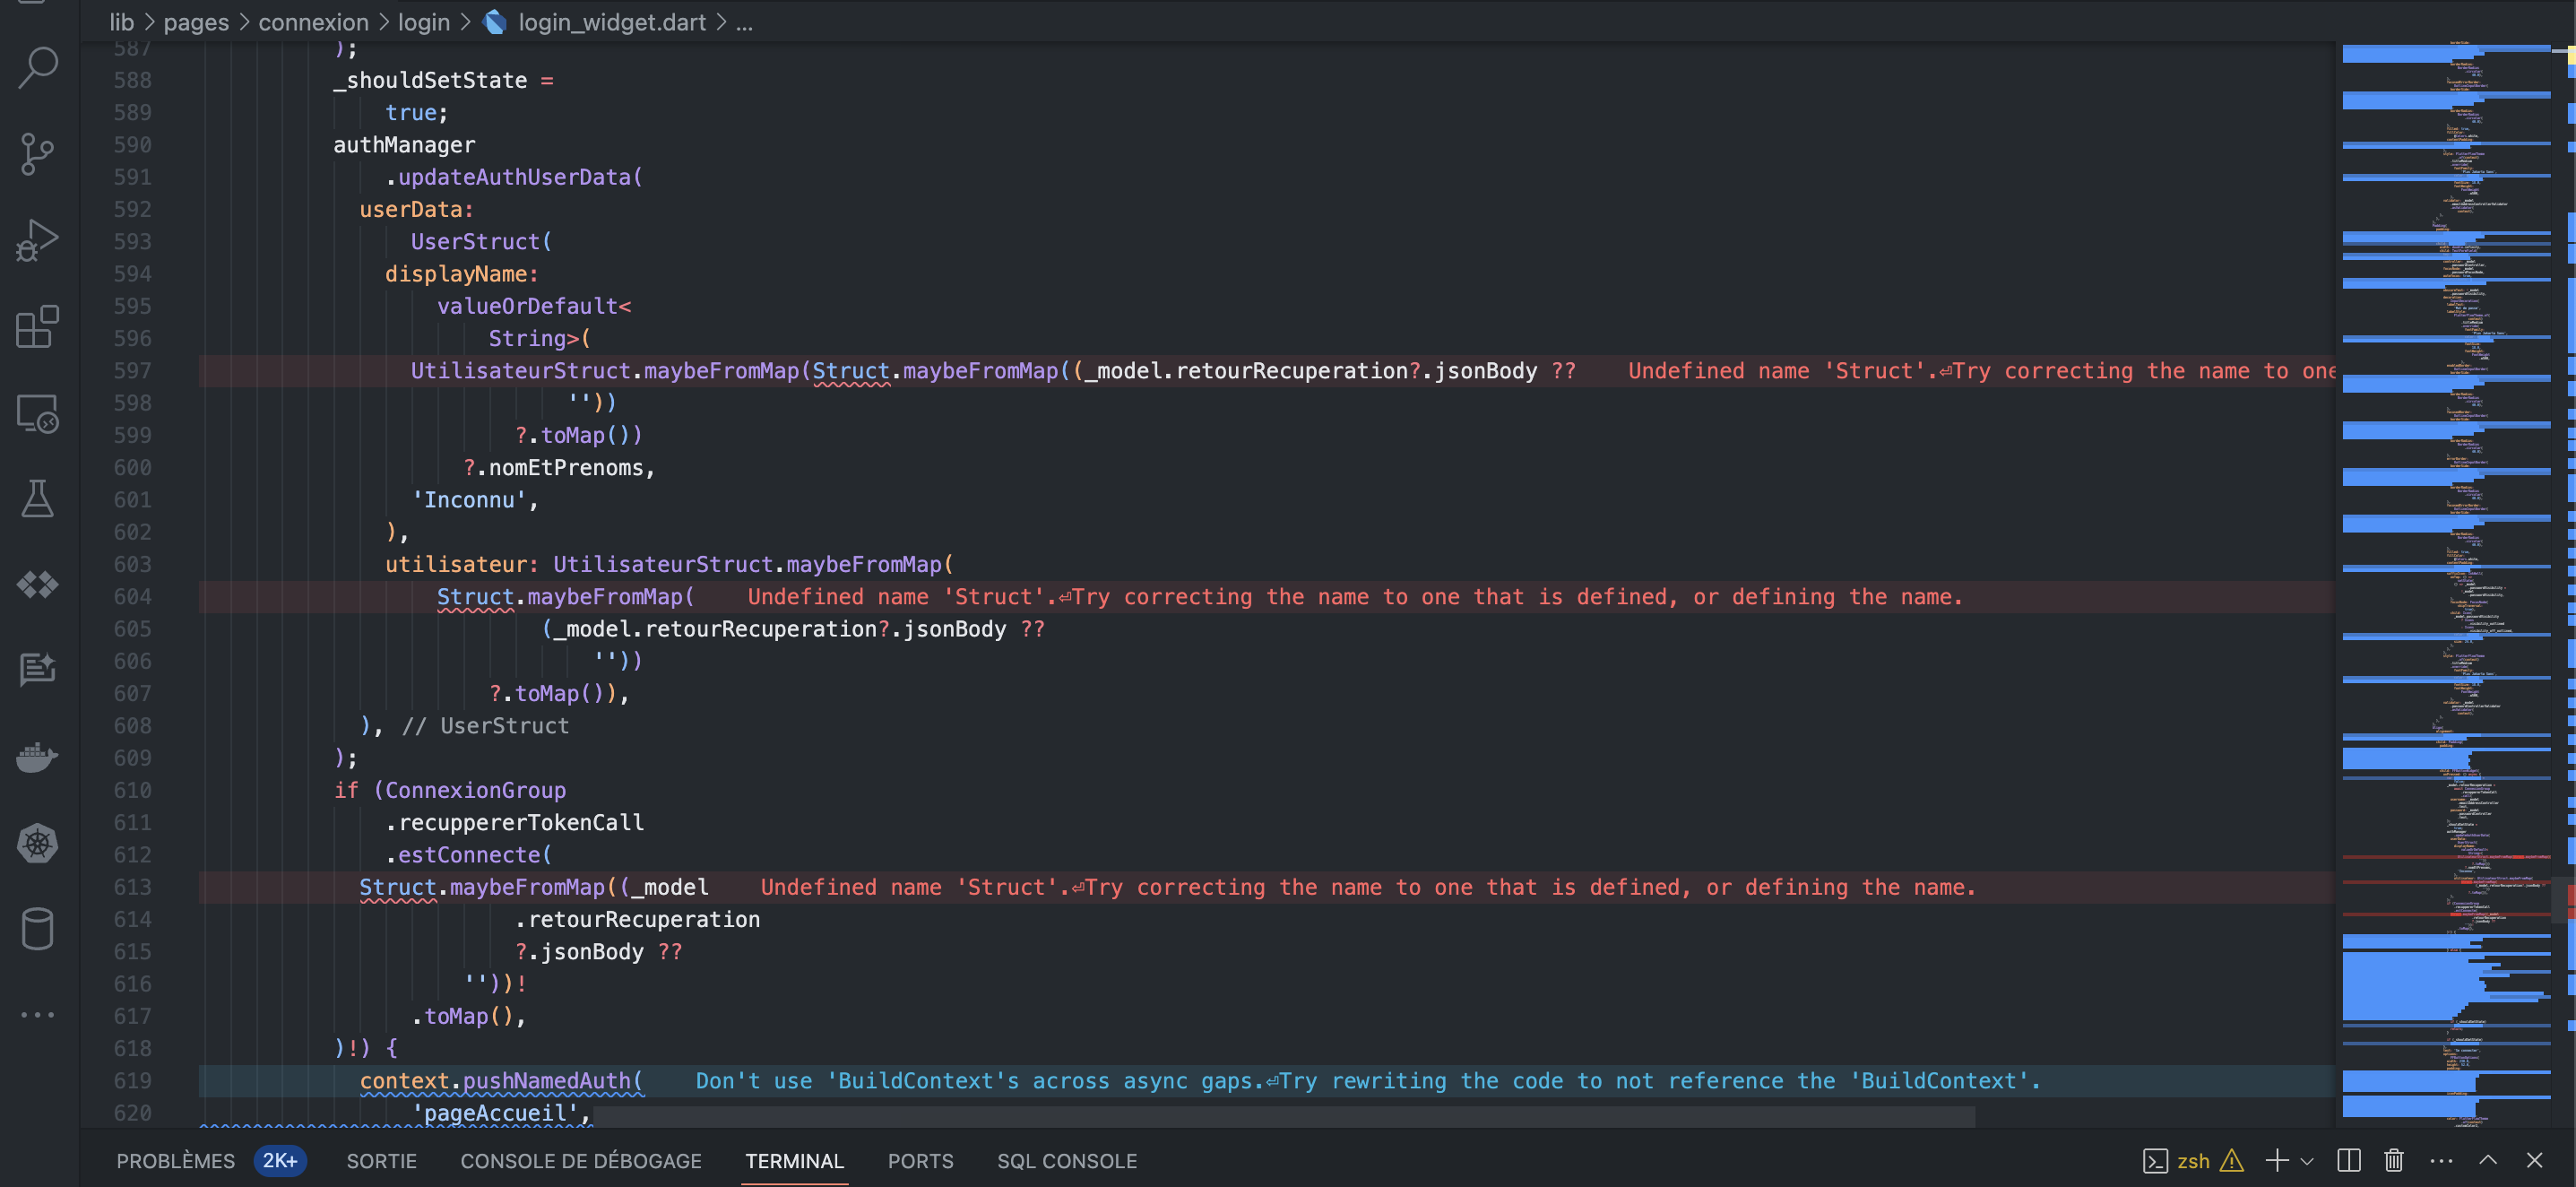Click ConnexionGroup on line 610

pos(475,790)
